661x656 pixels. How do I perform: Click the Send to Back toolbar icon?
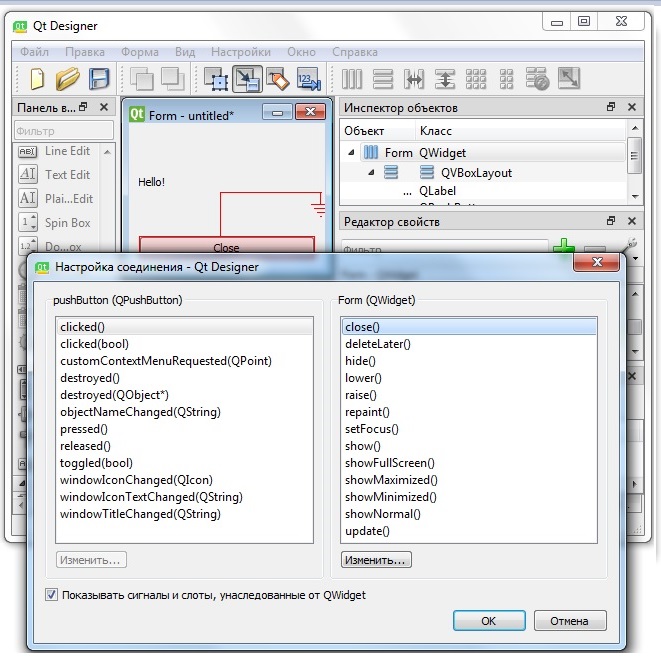pos(142,79)
